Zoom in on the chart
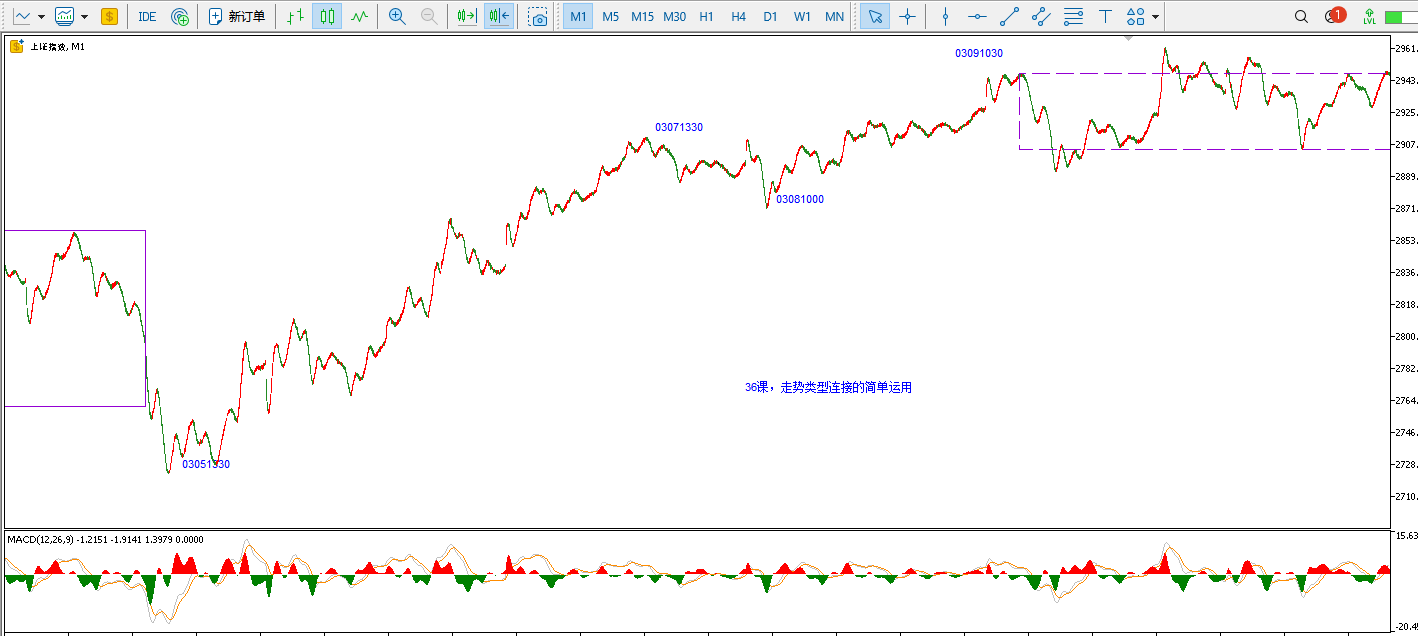 (397, 16)
